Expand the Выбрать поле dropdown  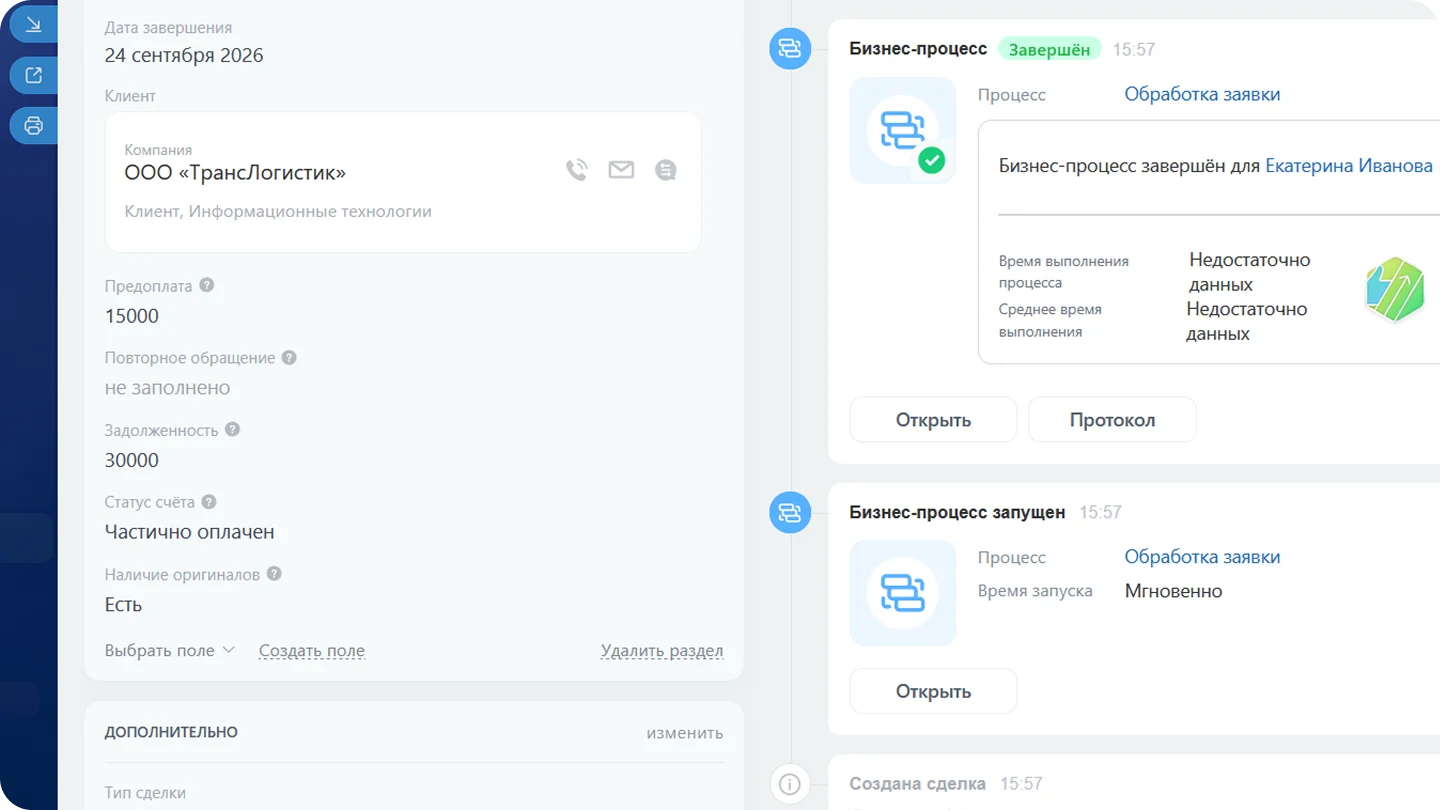coord(170,651)
